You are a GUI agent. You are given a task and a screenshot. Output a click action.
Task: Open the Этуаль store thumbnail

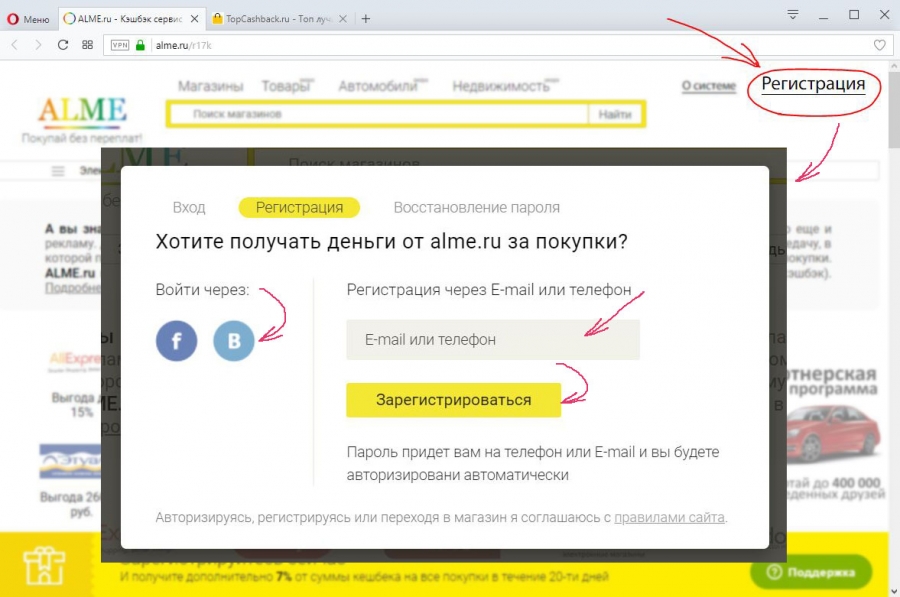click(x=70, y=460)
